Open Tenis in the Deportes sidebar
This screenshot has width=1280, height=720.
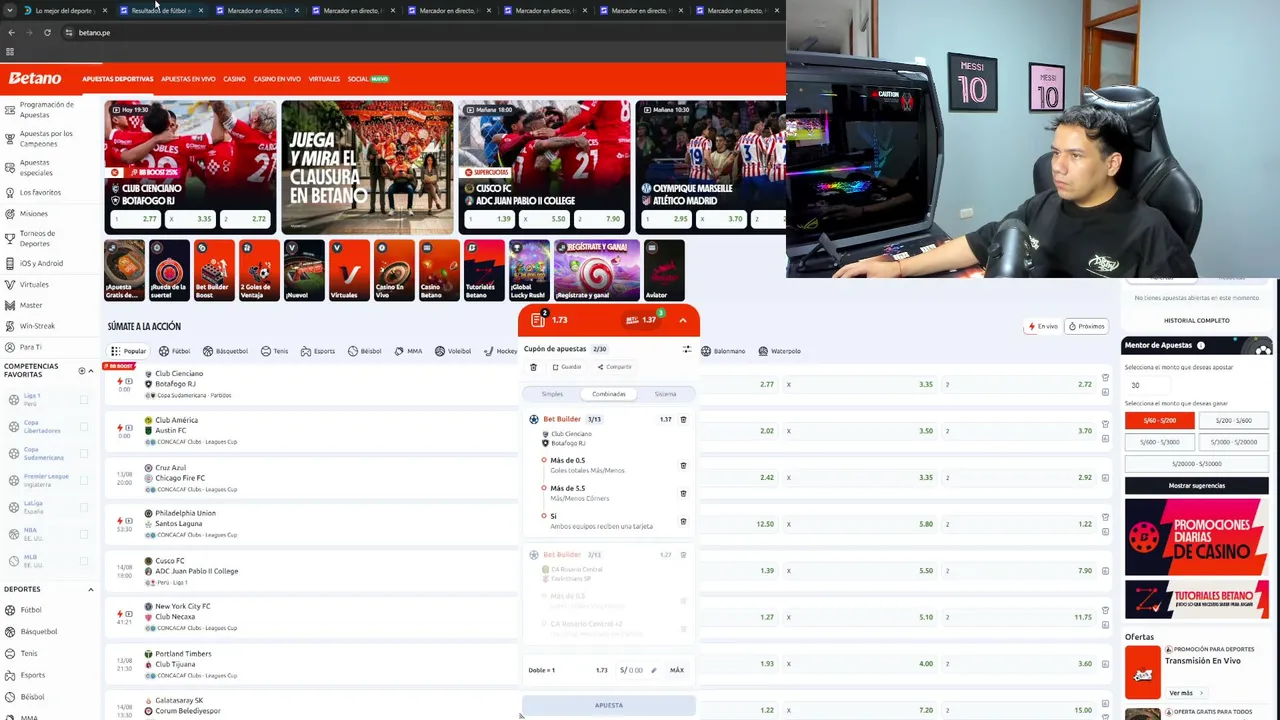click(x=29, y=653)
